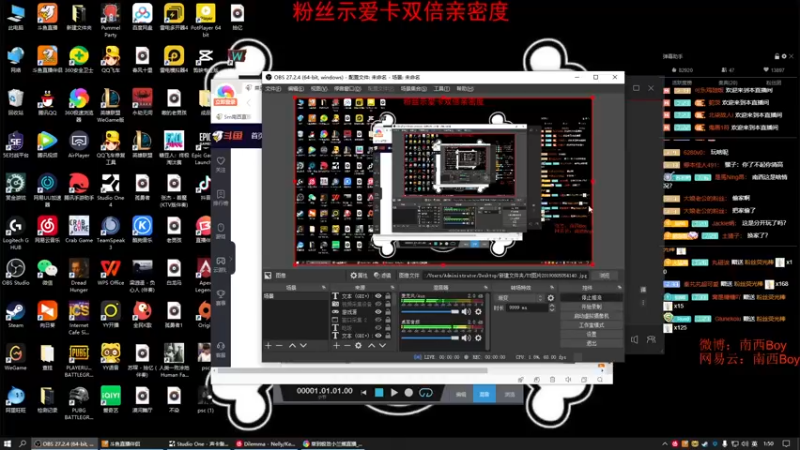Open OBS 视图(V) menu

point(319,89)
